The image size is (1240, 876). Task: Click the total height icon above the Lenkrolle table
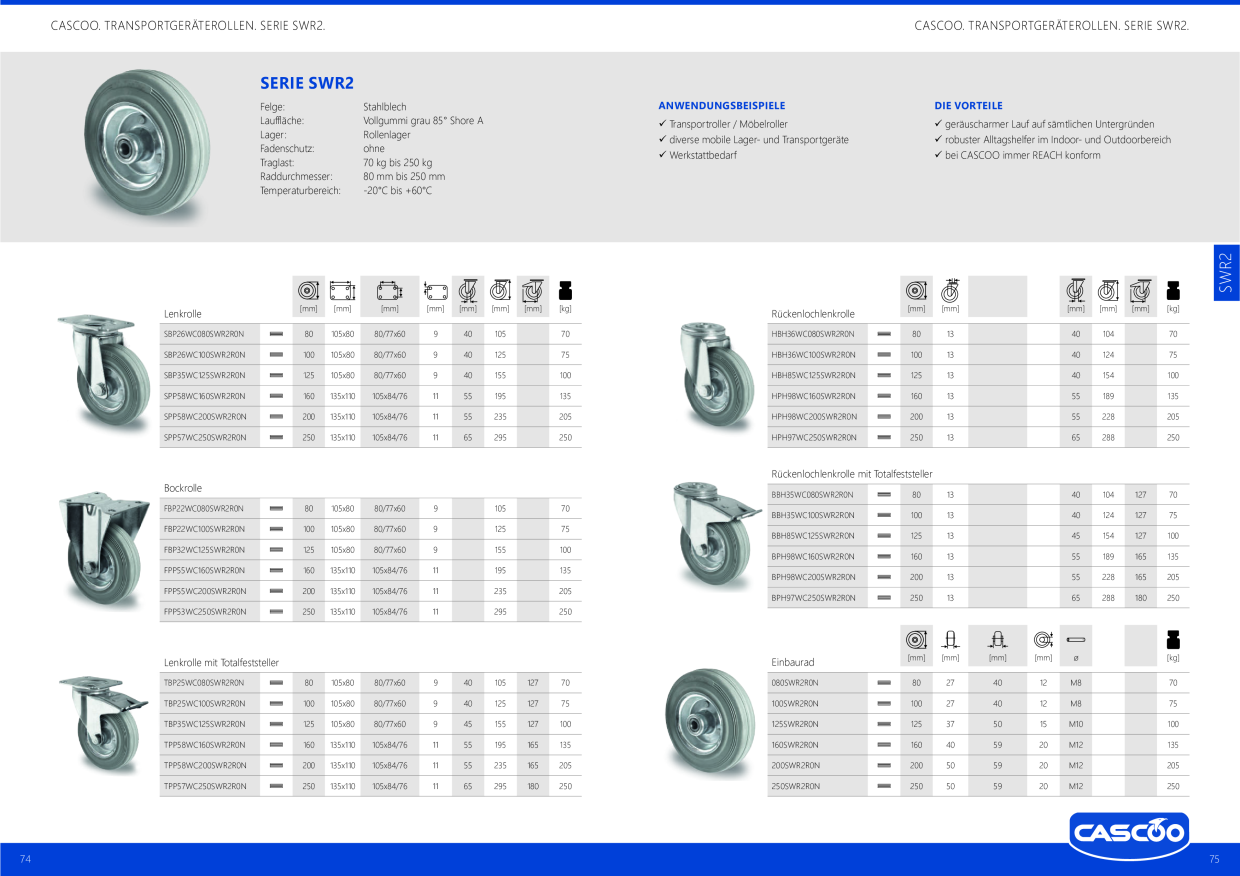tap(500, 290)
